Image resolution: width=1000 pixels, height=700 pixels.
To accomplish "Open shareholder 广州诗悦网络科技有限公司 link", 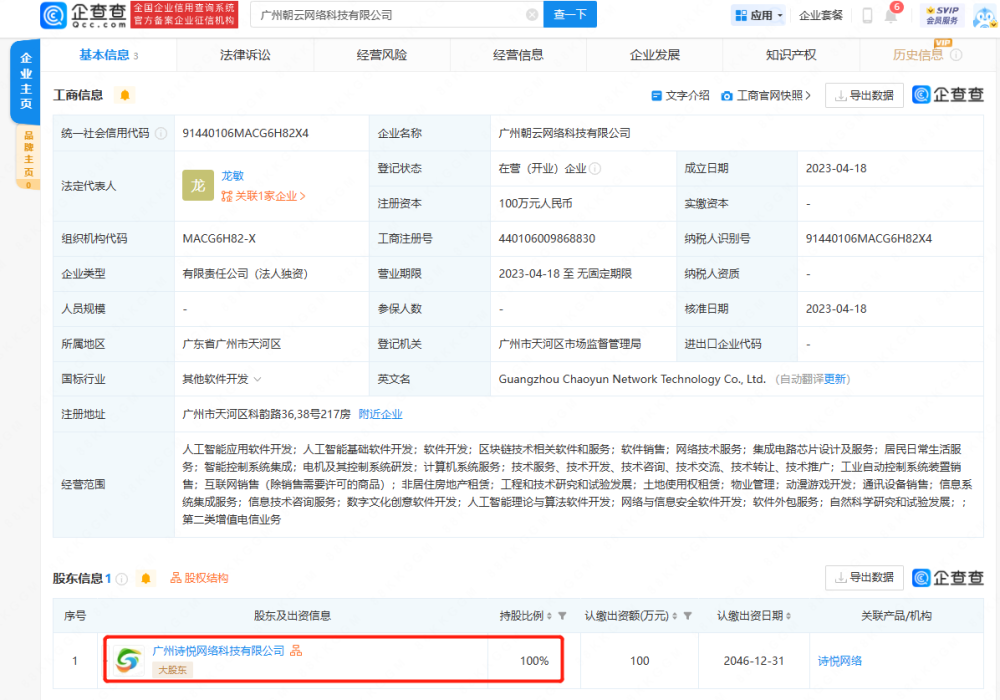I will coord(219,651).
